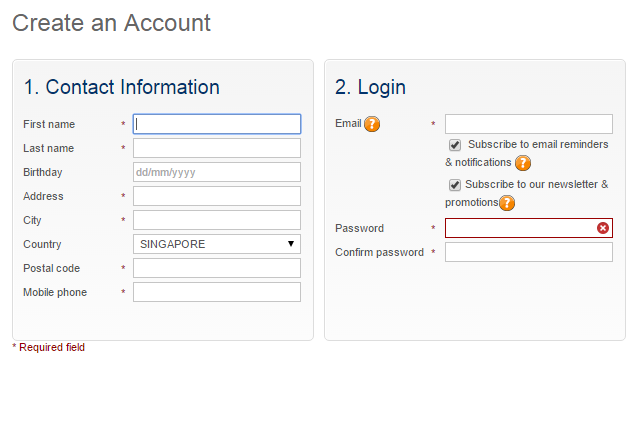
Task: Focus the City text field
Action: (x=217, y=220)
